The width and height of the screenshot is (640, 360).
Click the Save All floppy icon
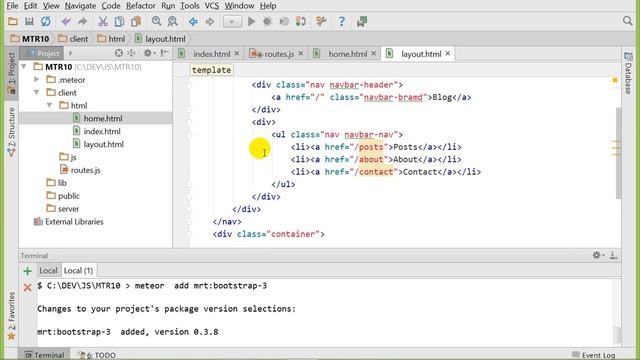[29, 21]
